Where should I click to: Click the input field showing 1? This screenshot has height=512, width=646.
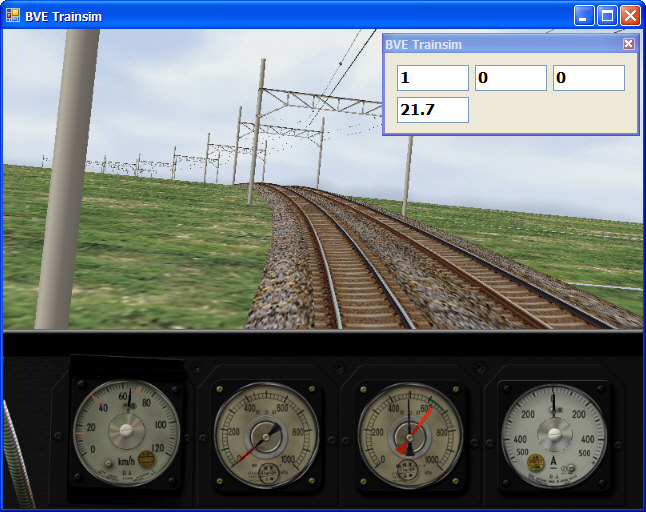pyautogui.click(x=432, y=78)
